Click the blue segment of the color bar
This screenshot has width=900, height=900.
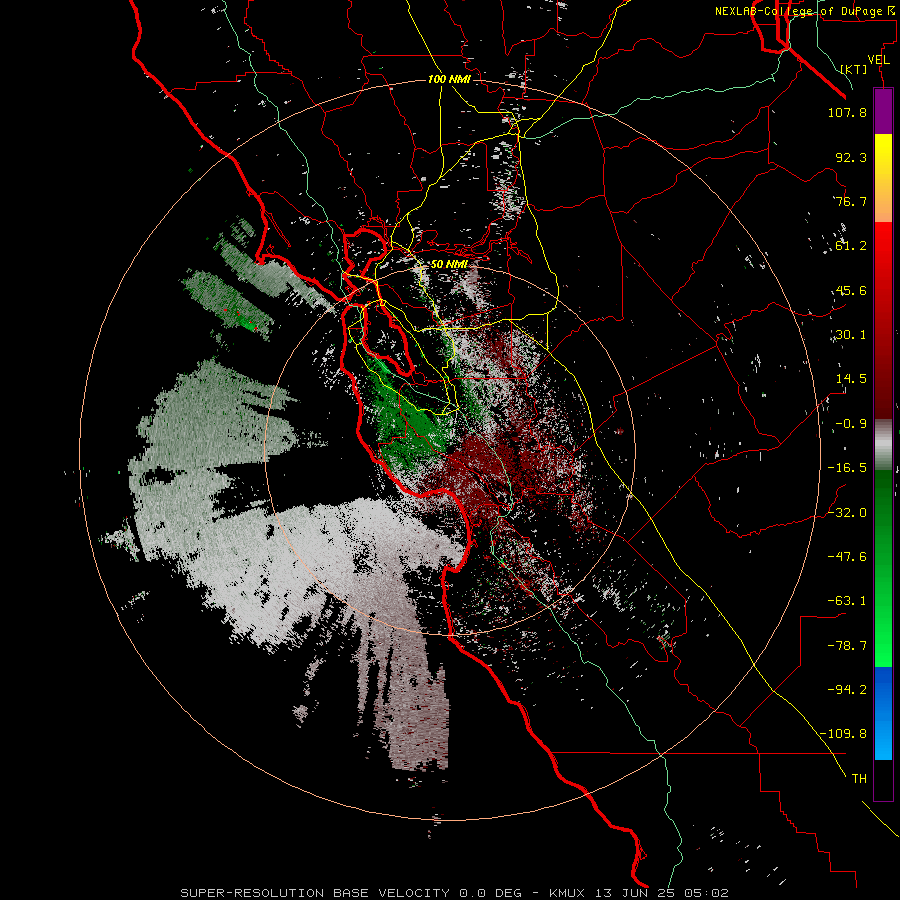883,713
